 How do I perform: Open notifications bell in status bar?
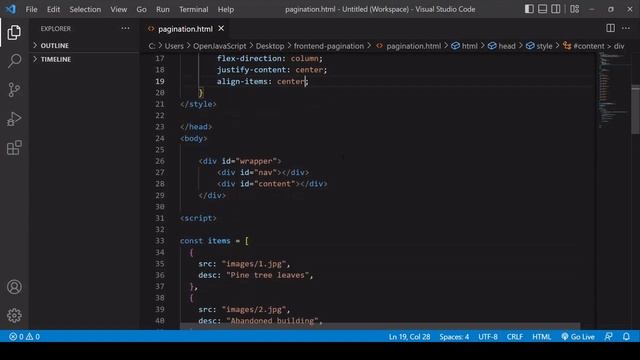click(626, 337)
